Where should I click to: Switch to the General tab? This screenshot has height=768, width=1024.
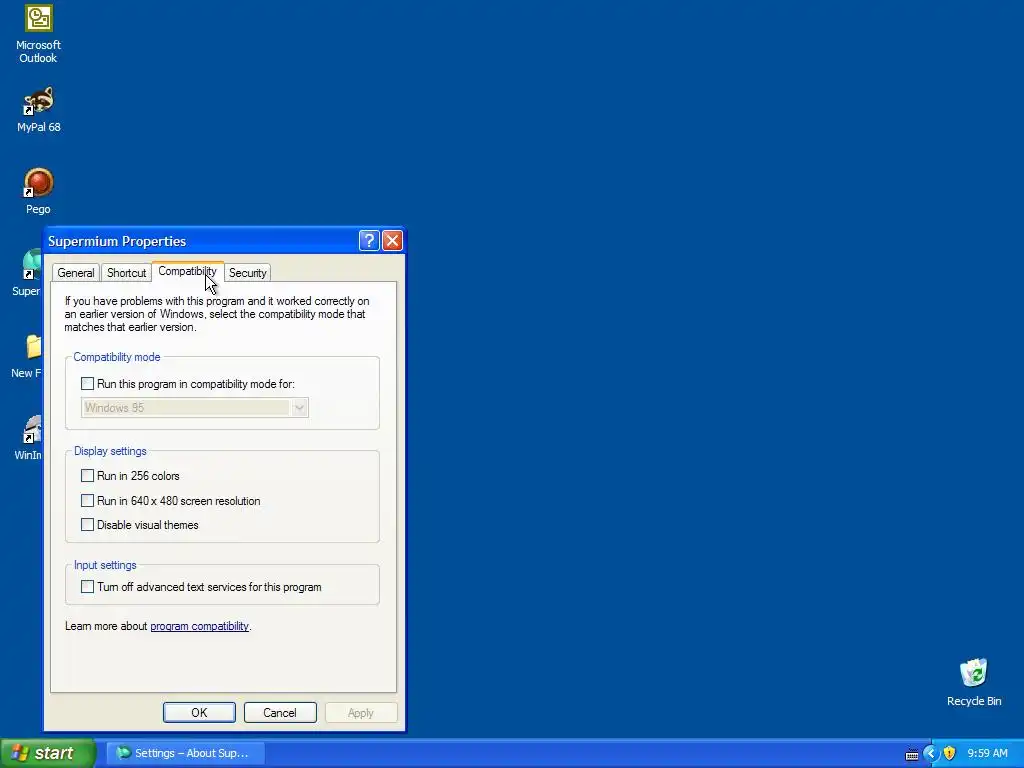[76, 273]
